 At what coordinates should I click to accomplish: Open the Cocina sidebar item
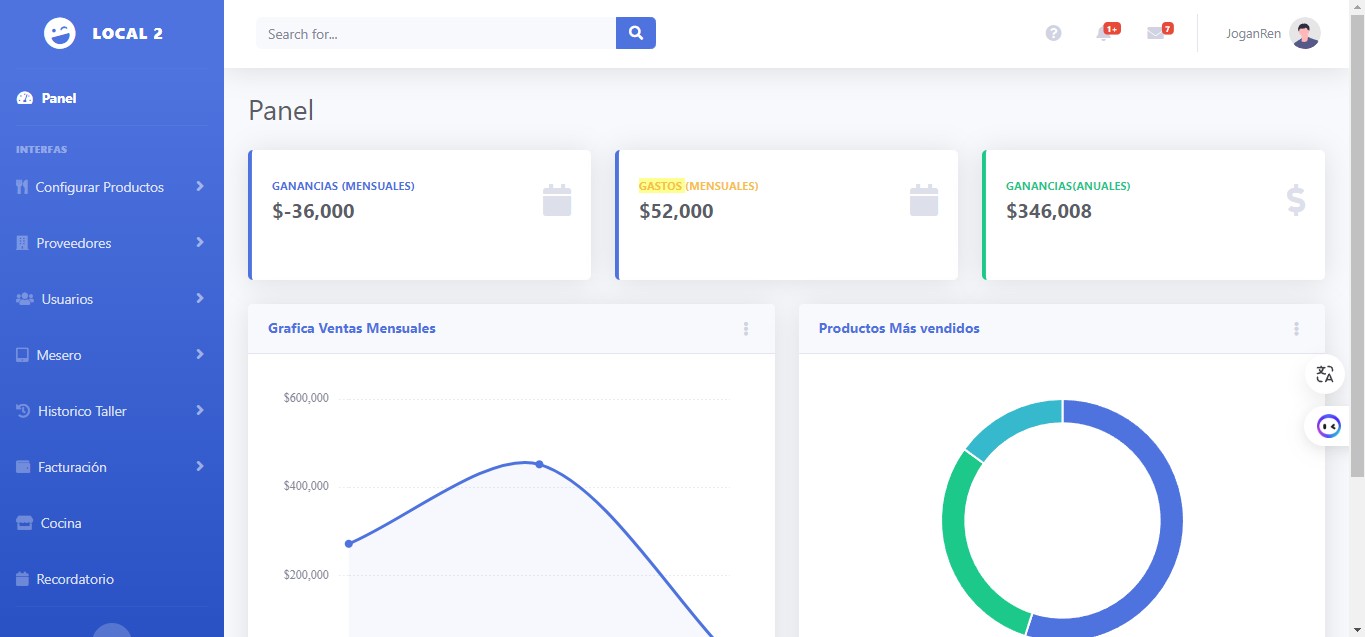click(x=60, y=523)
